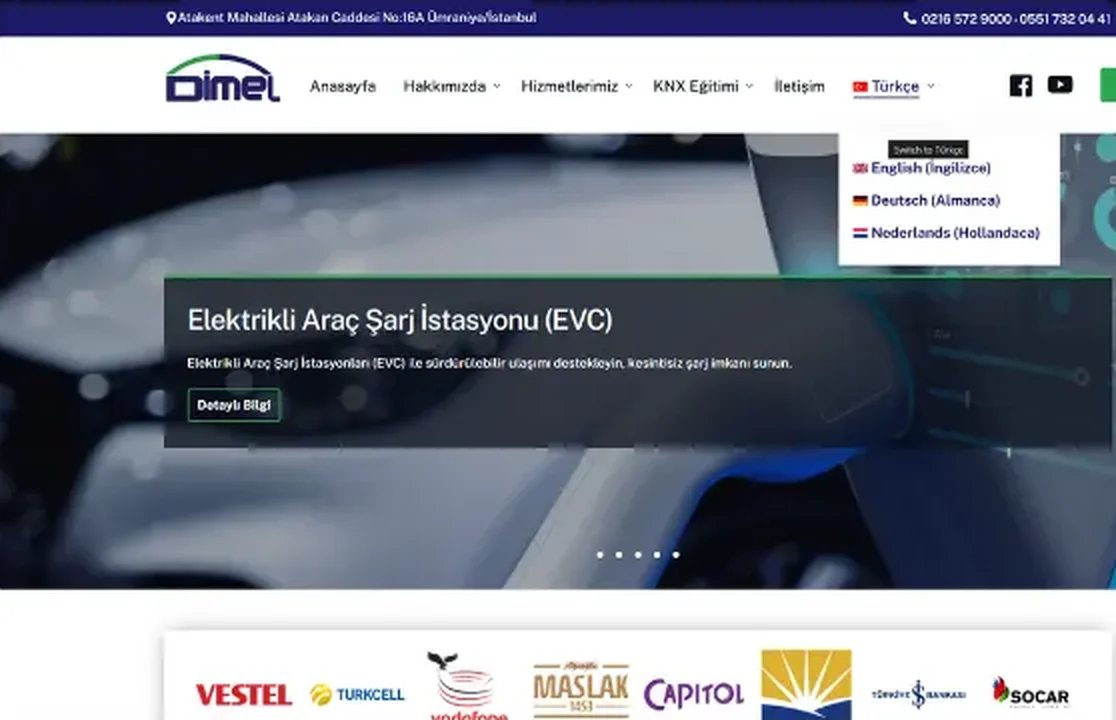Select the fifth slider dot
This screenshot has width=1116, height=720.
(676, 555)
